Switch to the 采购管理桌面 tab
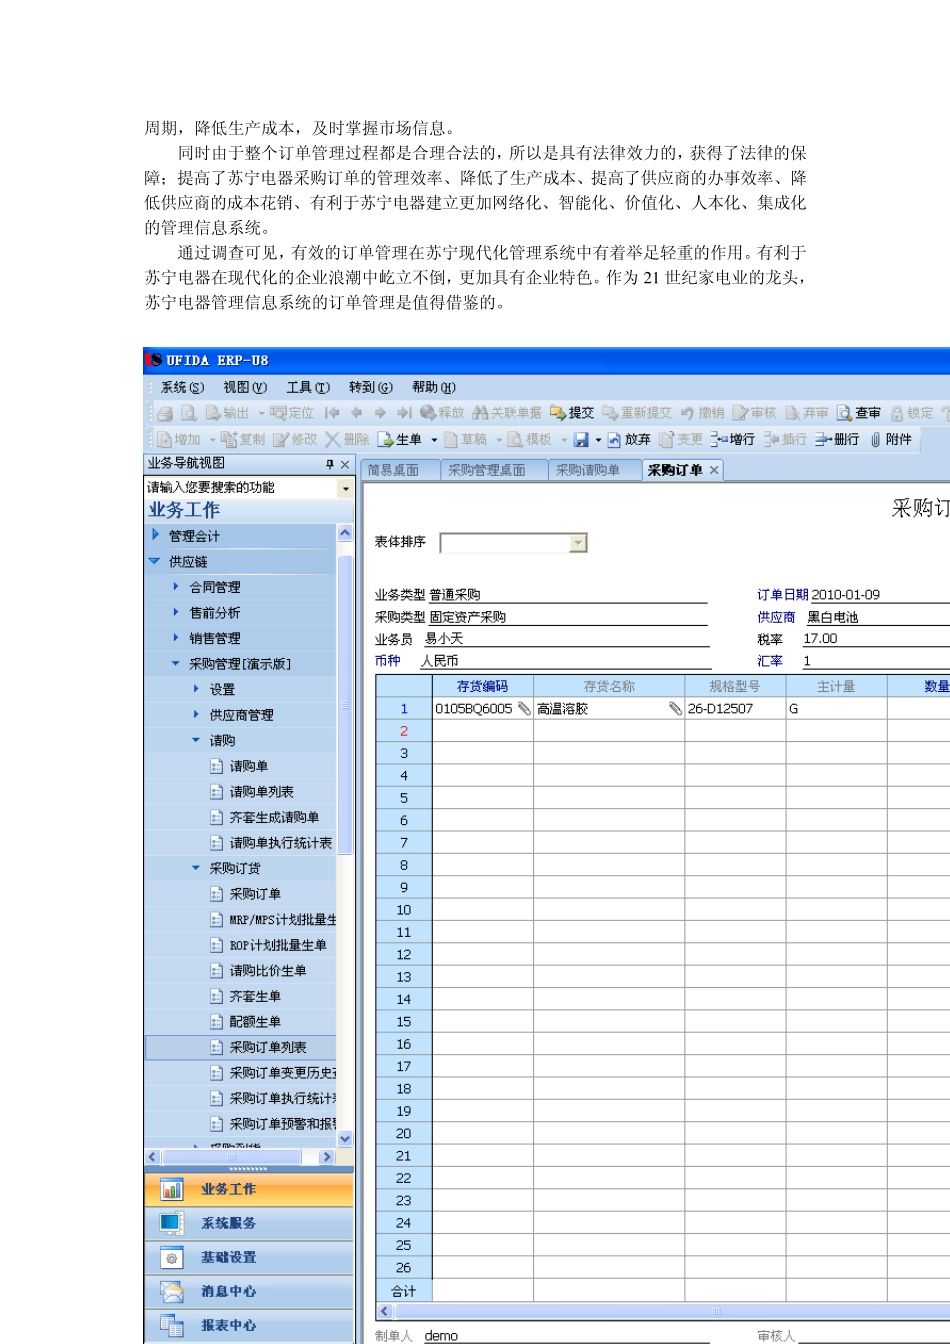The height and width of the screenshot is (1344, 950). coord(495,470)
